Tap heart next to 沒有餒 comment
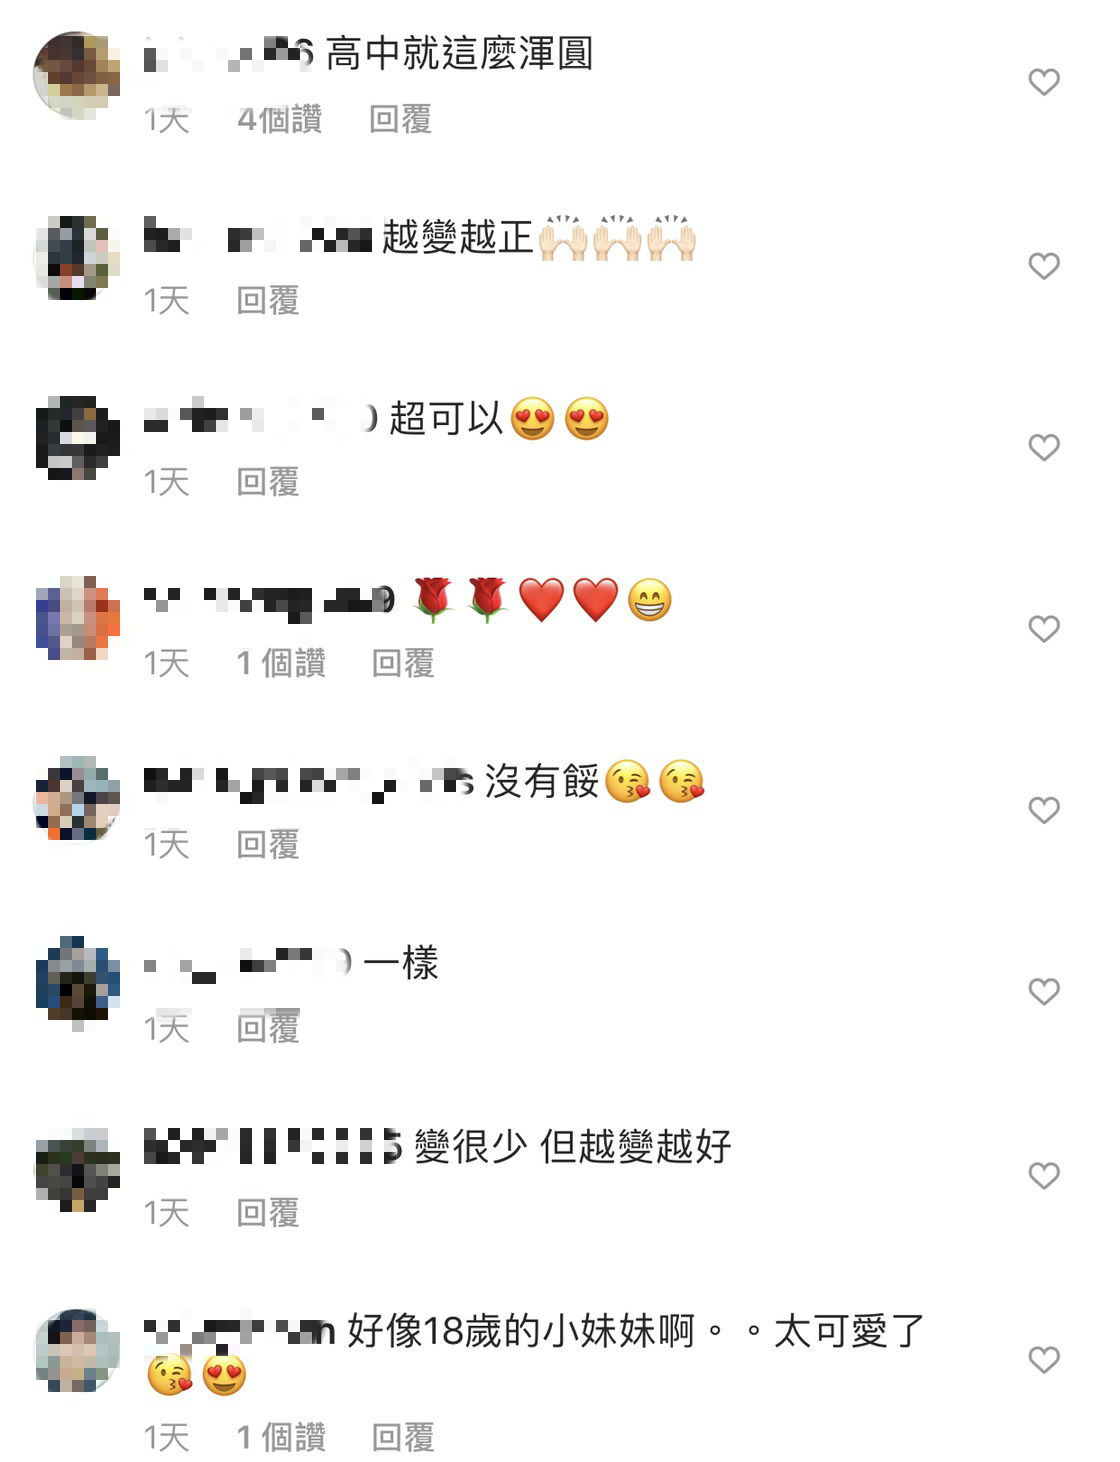Viewport: 1120px width, 1462px height. (x=1043, y=810)
